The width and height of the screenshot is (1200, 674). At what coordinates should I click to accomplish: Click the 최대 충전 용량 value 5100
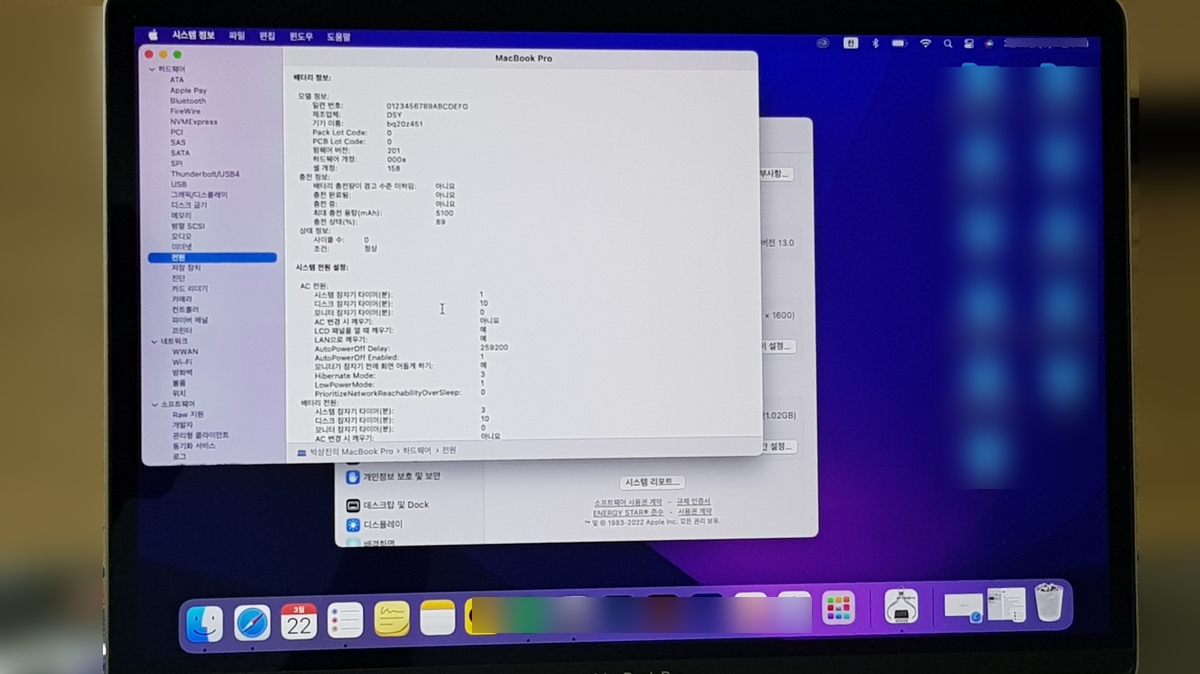[444, 213]
